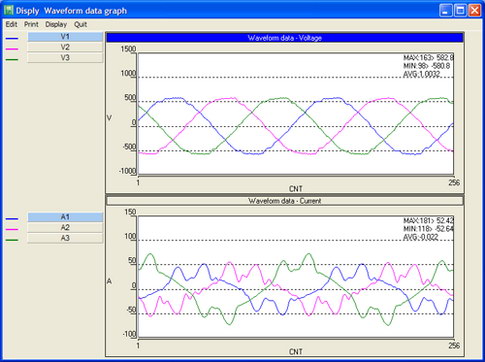This screenshot has width=485, height=362.
Task: Toggle the A2 current channel button
Action: [x=65, y=228]
